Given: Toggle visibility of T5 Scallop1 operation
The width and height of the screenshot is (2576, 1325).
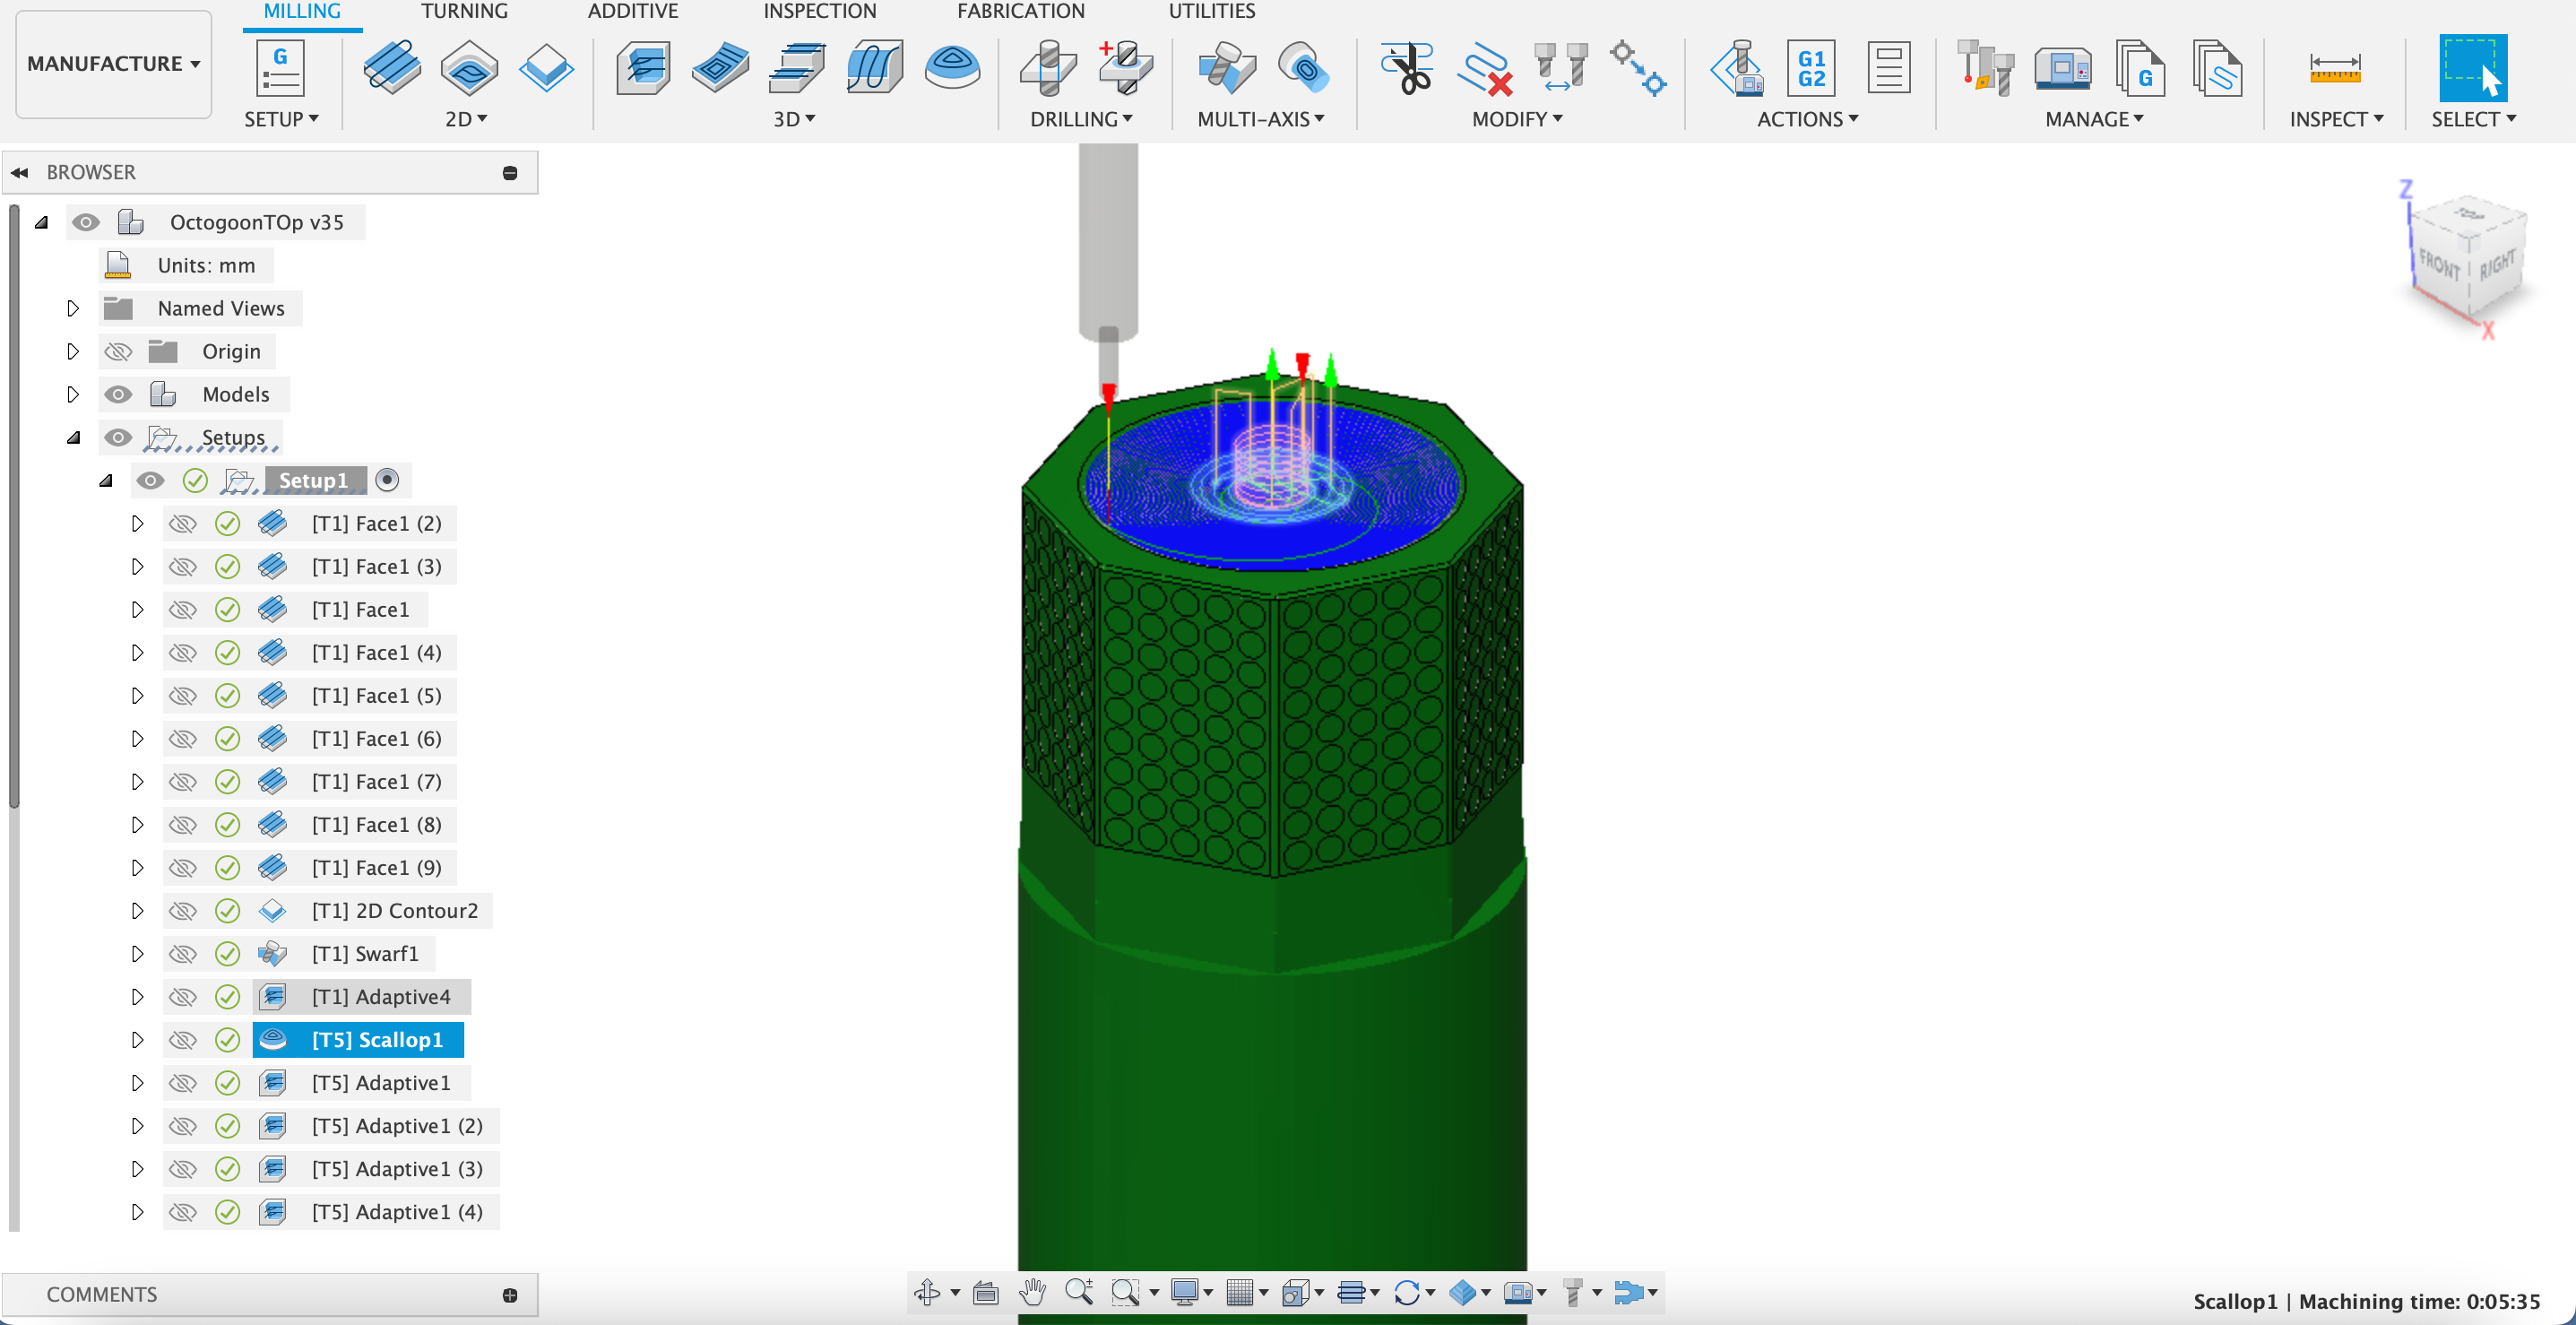Looking at the screenshot, I should point(183,1039).
